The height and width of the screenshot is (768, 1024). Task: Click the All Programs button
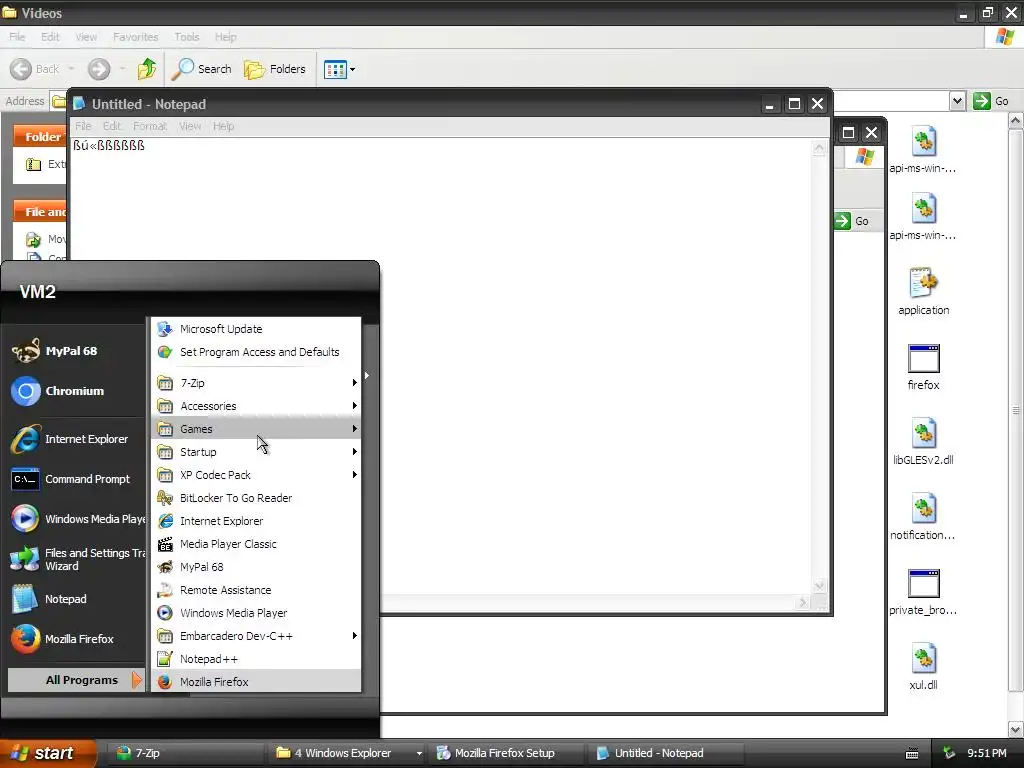click(76, 680)
